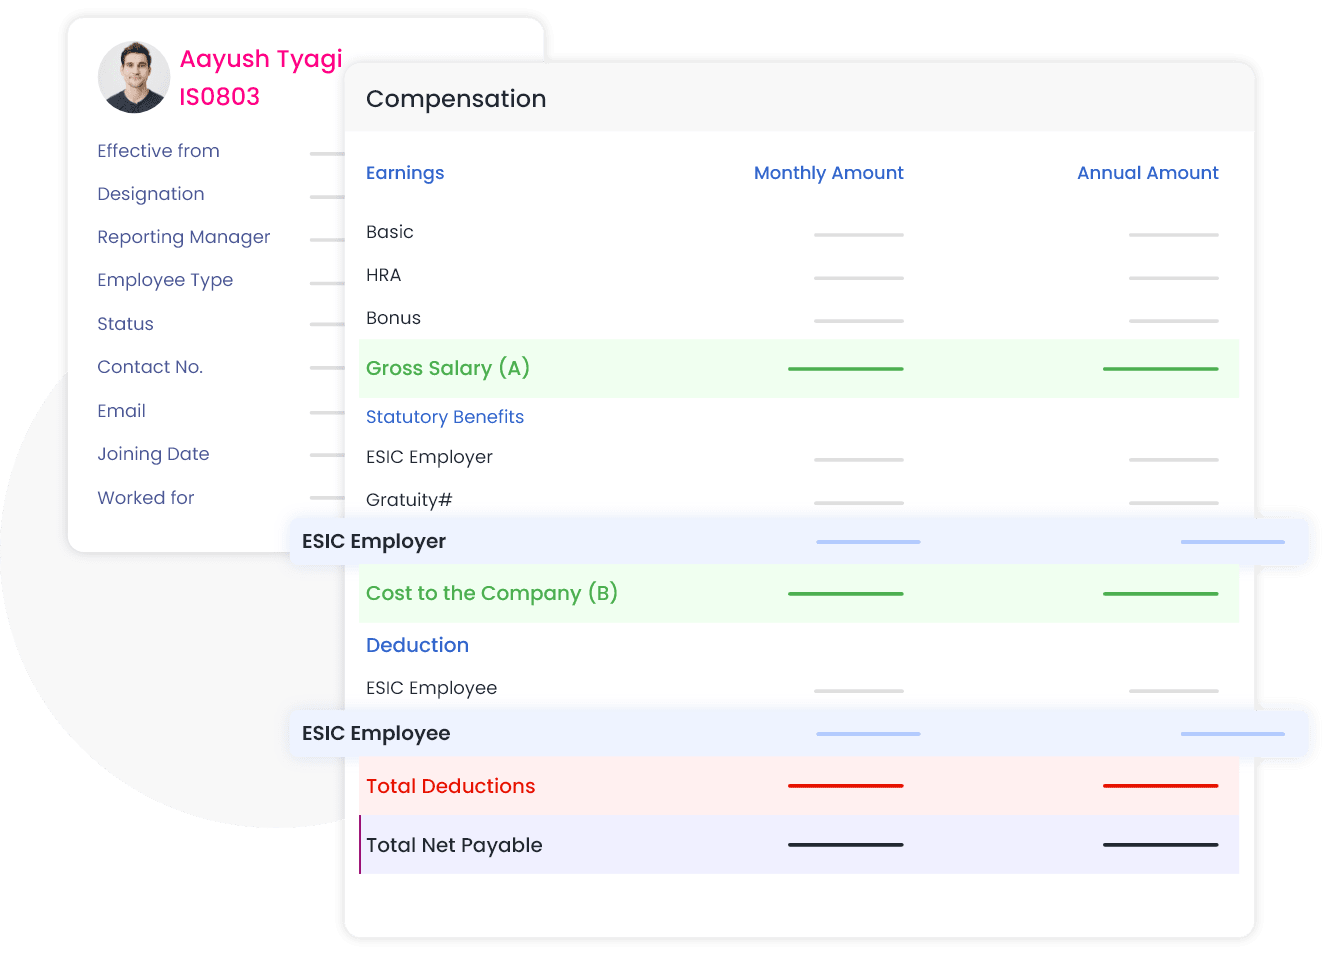This screenshot has height=956, width=1333.
Task: Click the employee name Aayush Tyagi
Action: (x=261, y=59)
